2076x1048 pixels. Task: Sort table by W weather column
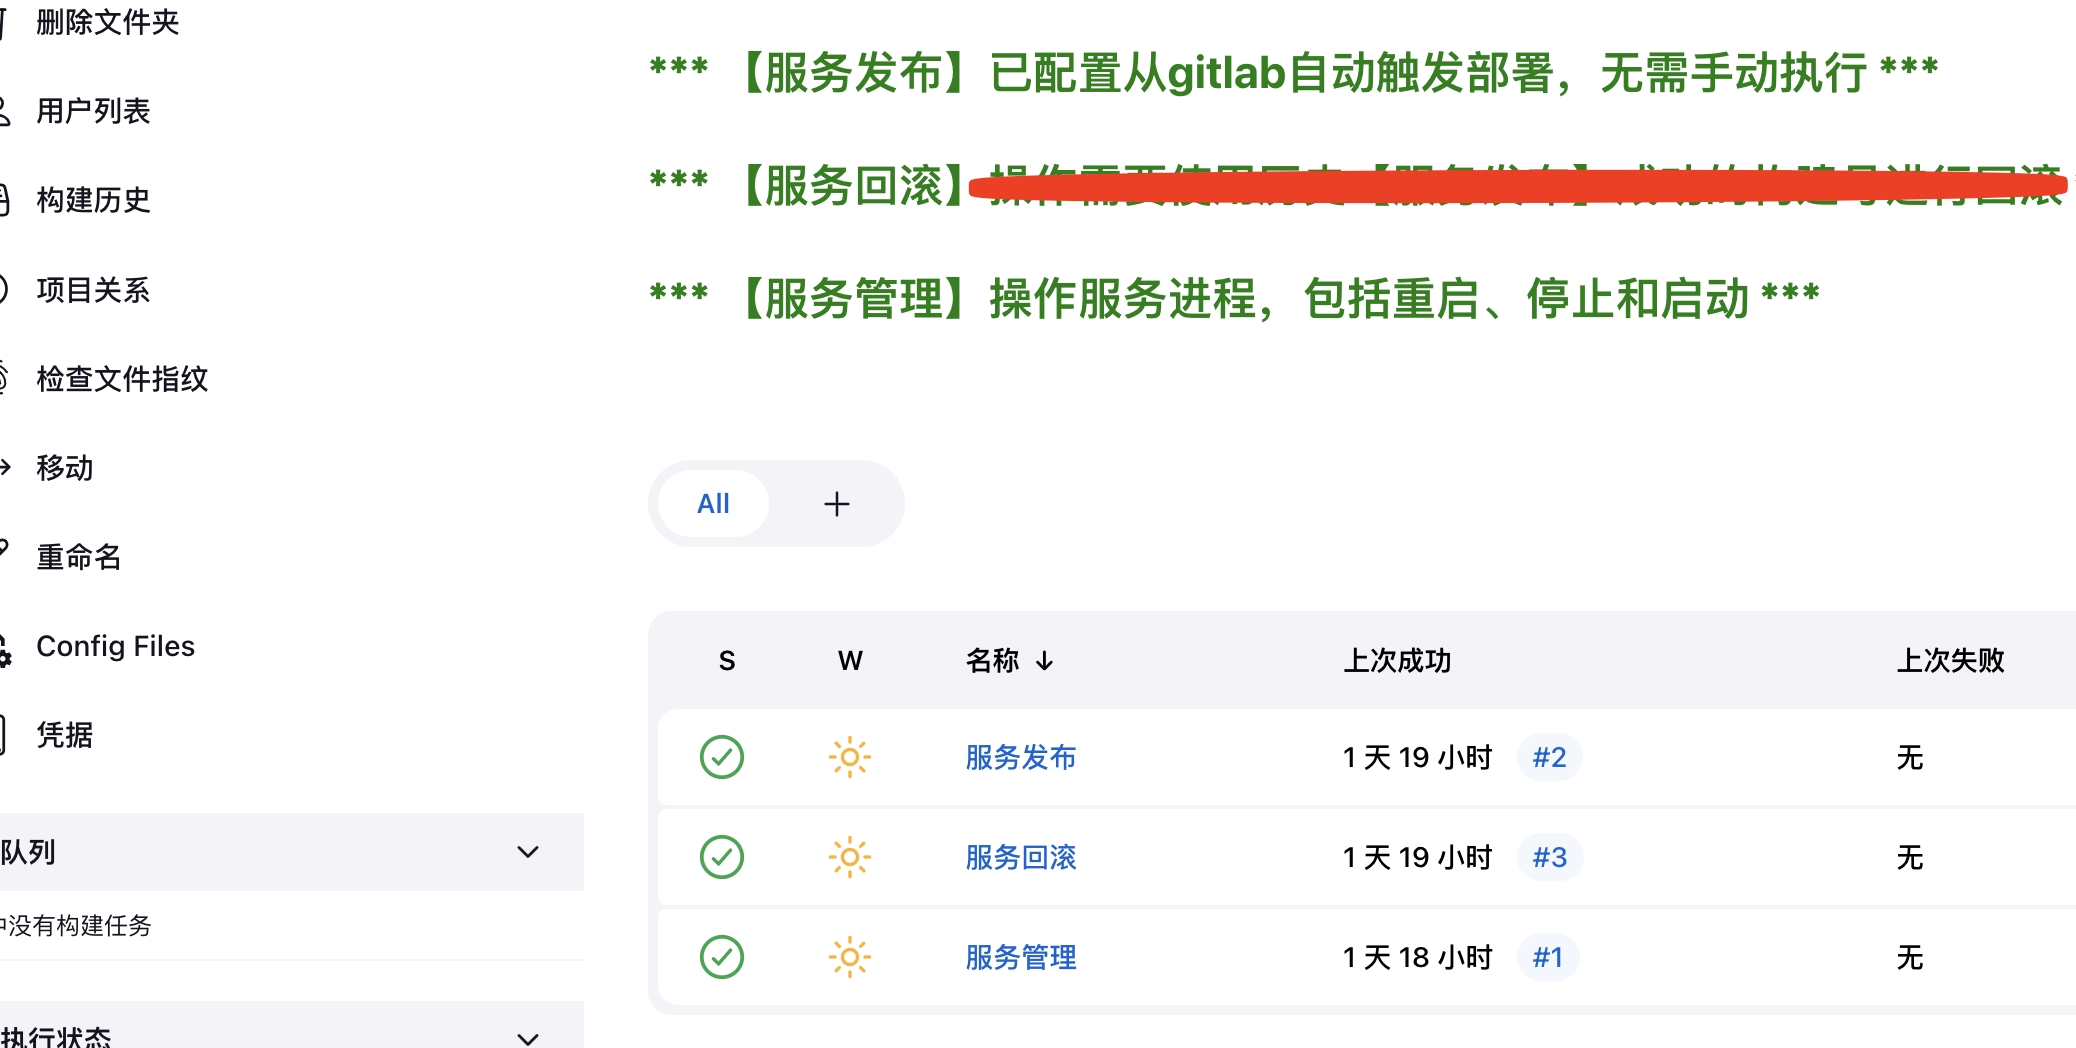pyautogui.click(x=850, y=661)
